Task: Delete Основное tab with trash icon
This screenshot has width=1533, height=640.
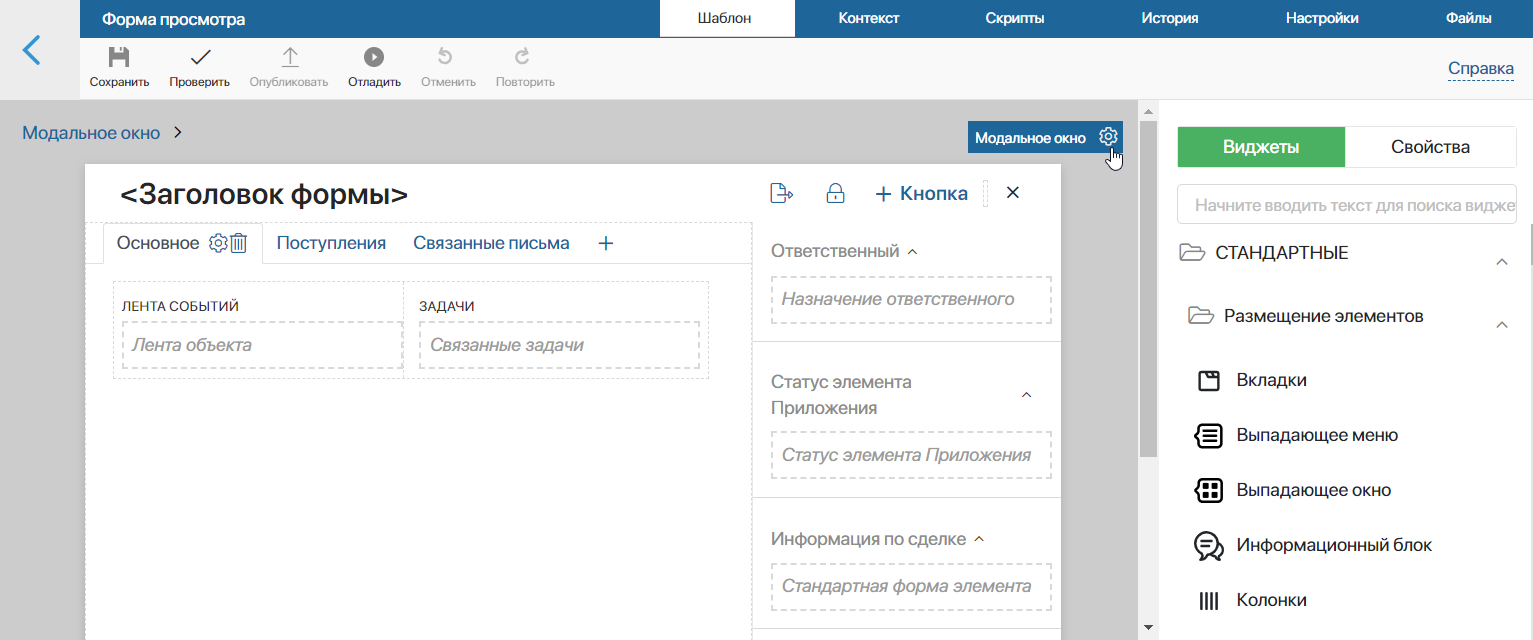Action: [239, 243]
